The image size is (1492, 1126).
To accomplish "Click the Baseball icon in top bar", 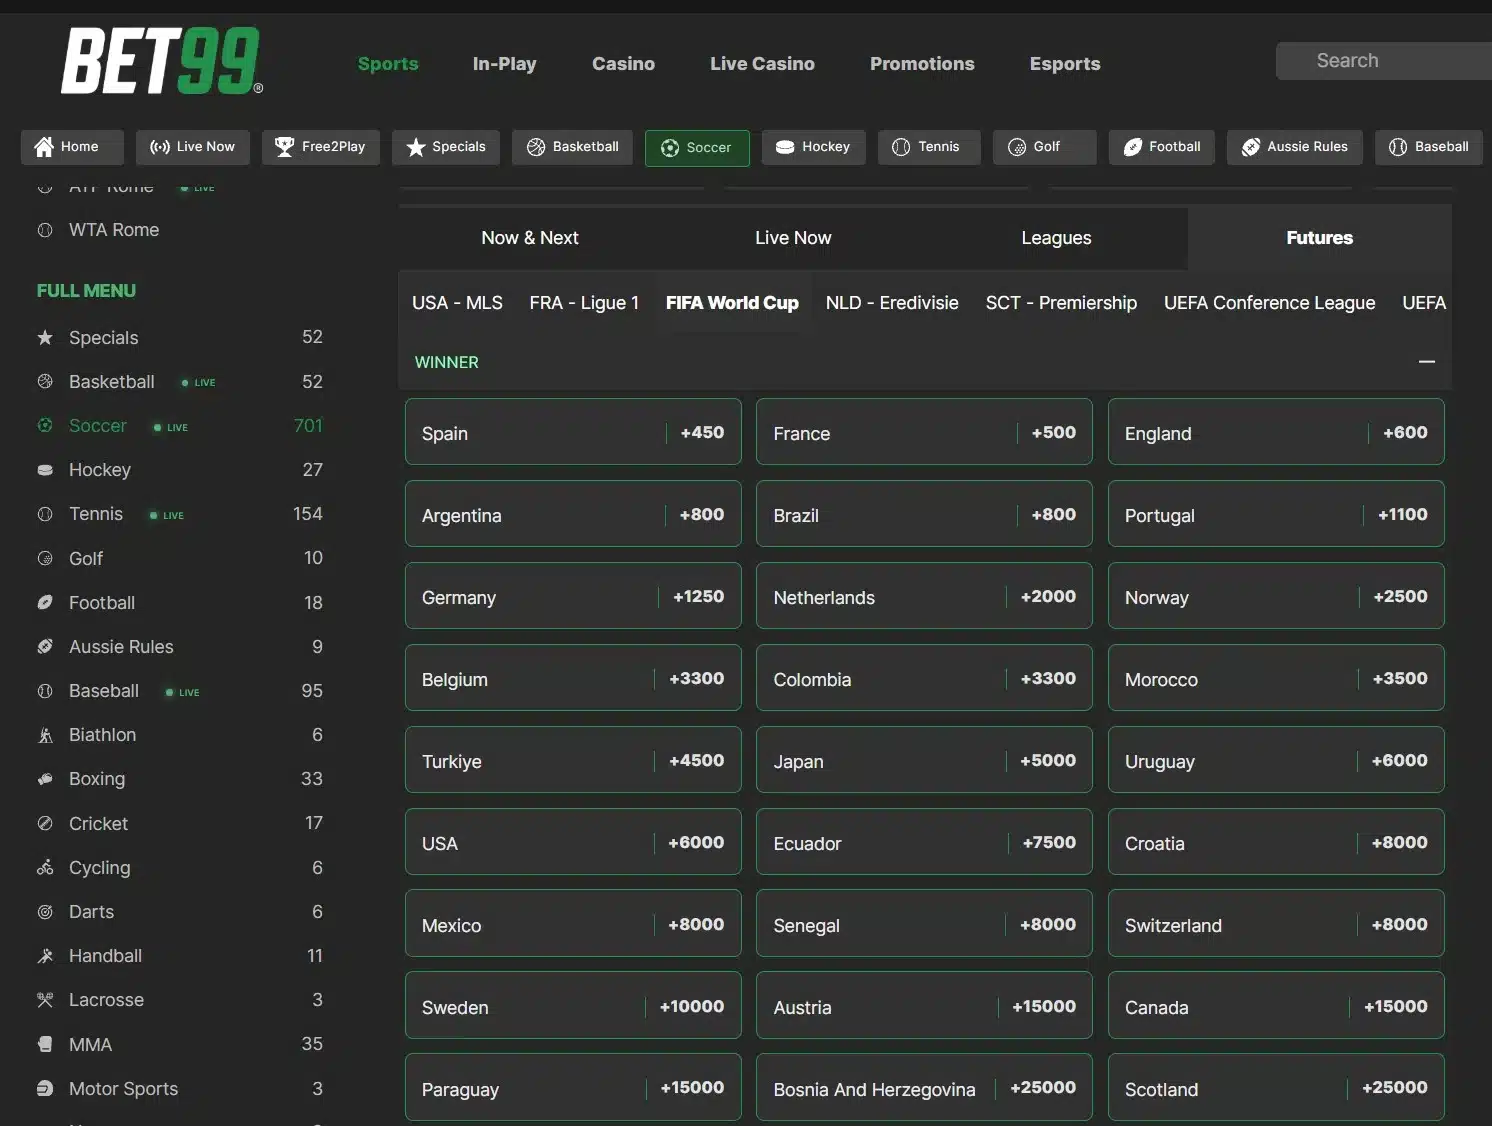I will point(1398,147).
